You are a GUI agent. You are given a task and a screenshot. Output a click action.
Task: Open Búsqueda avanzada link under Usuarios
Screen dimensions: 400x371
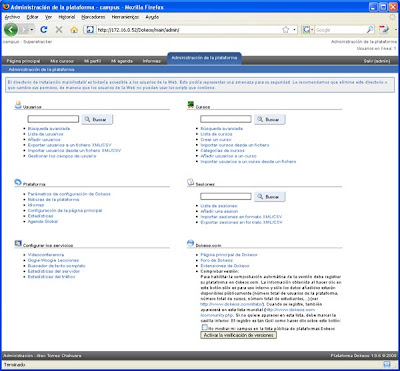(x=49, y=129)
